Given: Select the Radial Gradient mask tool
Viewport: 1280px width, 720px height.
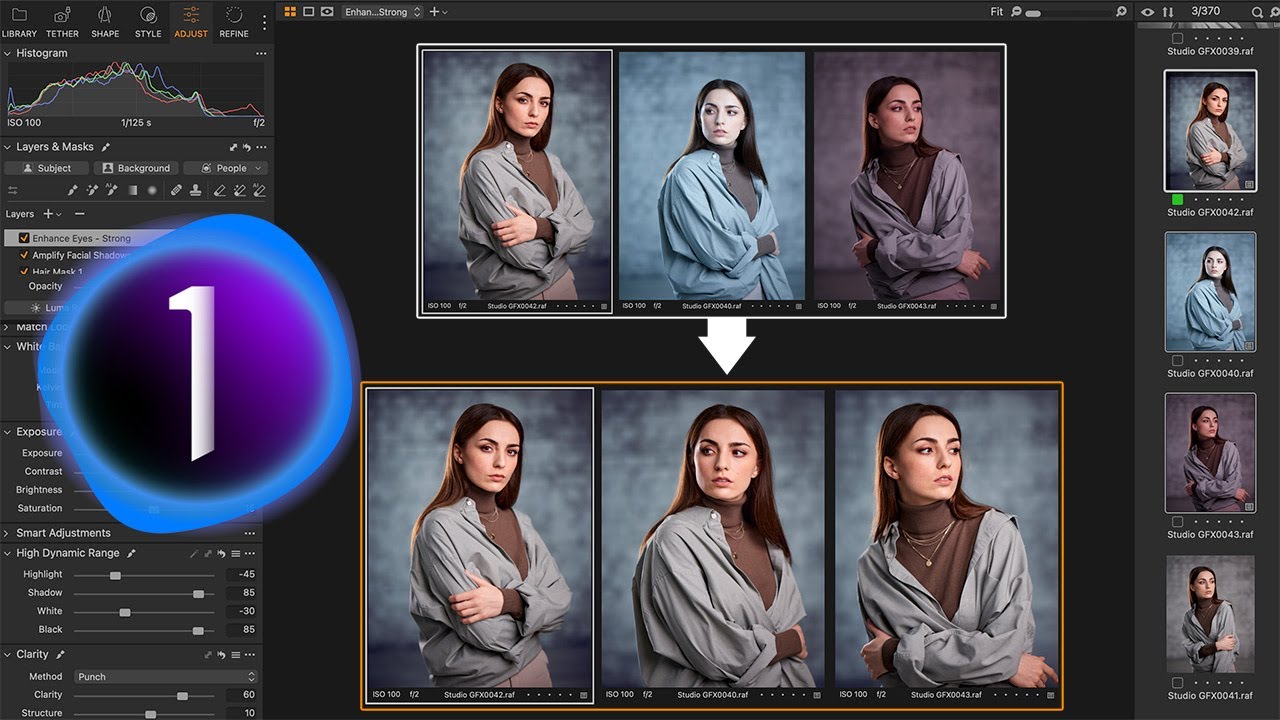Looking at the screenshot, I should click(152, 190).
